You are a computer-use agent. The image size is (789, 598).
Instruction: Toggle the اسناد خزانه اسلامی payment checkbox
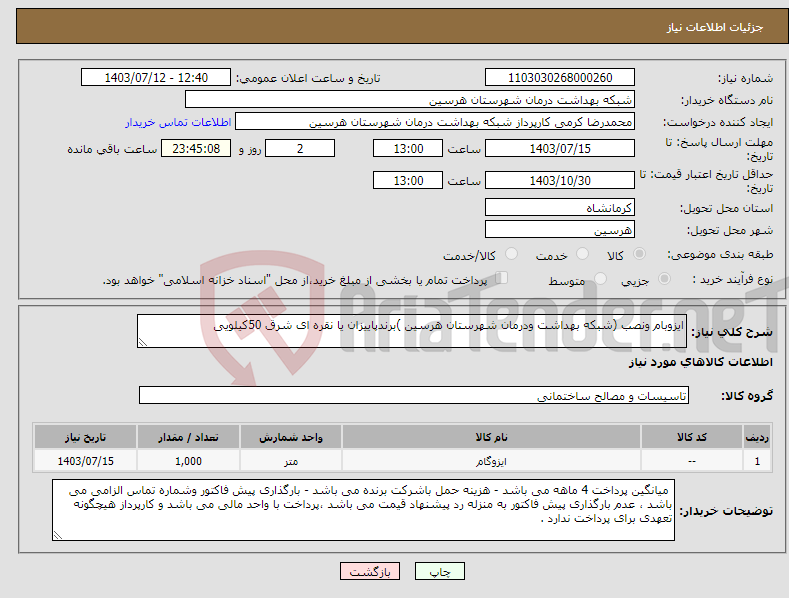pos(501,277)
